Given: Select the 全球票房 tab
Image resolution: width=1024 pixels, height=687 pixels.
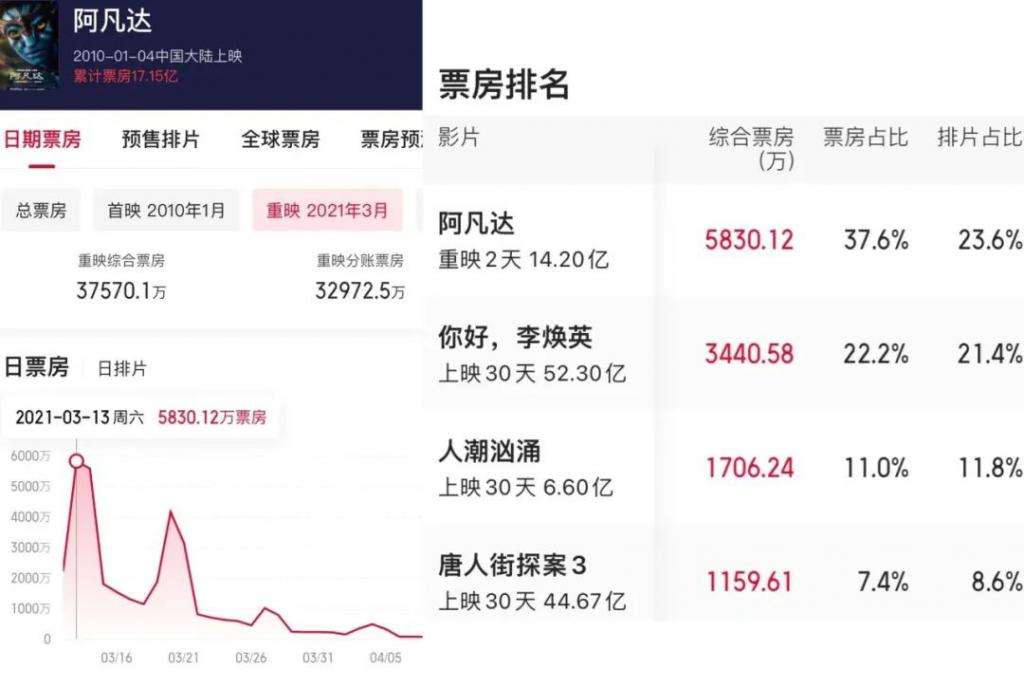Looking at the screenshot, I should tap(280, 139).
